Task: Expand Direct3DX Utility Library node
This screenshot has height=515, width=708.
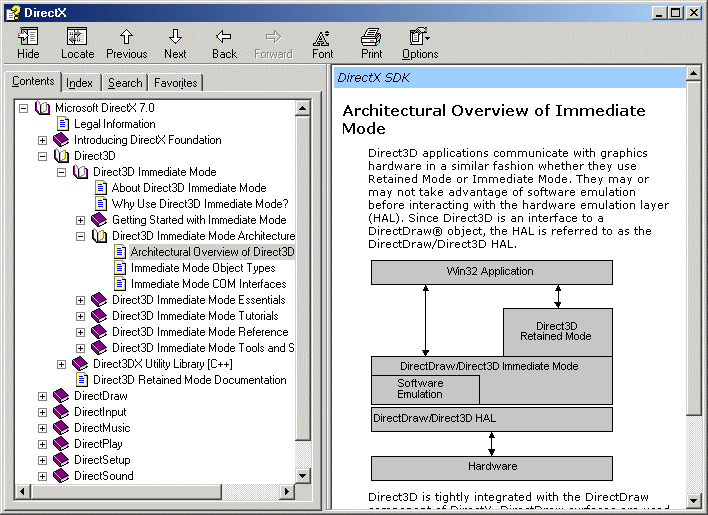Action: 61,364
